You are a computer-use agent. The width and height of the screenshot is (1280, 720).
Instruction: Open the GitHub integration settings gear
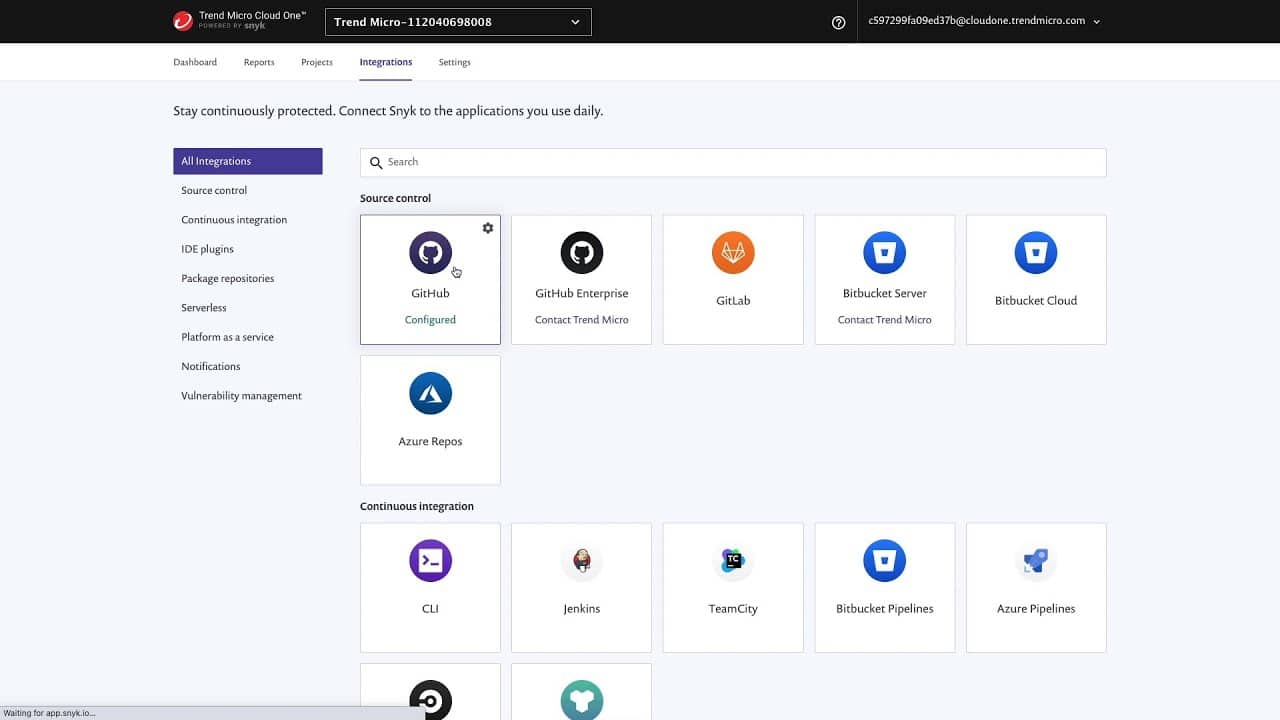pos(488,228)
